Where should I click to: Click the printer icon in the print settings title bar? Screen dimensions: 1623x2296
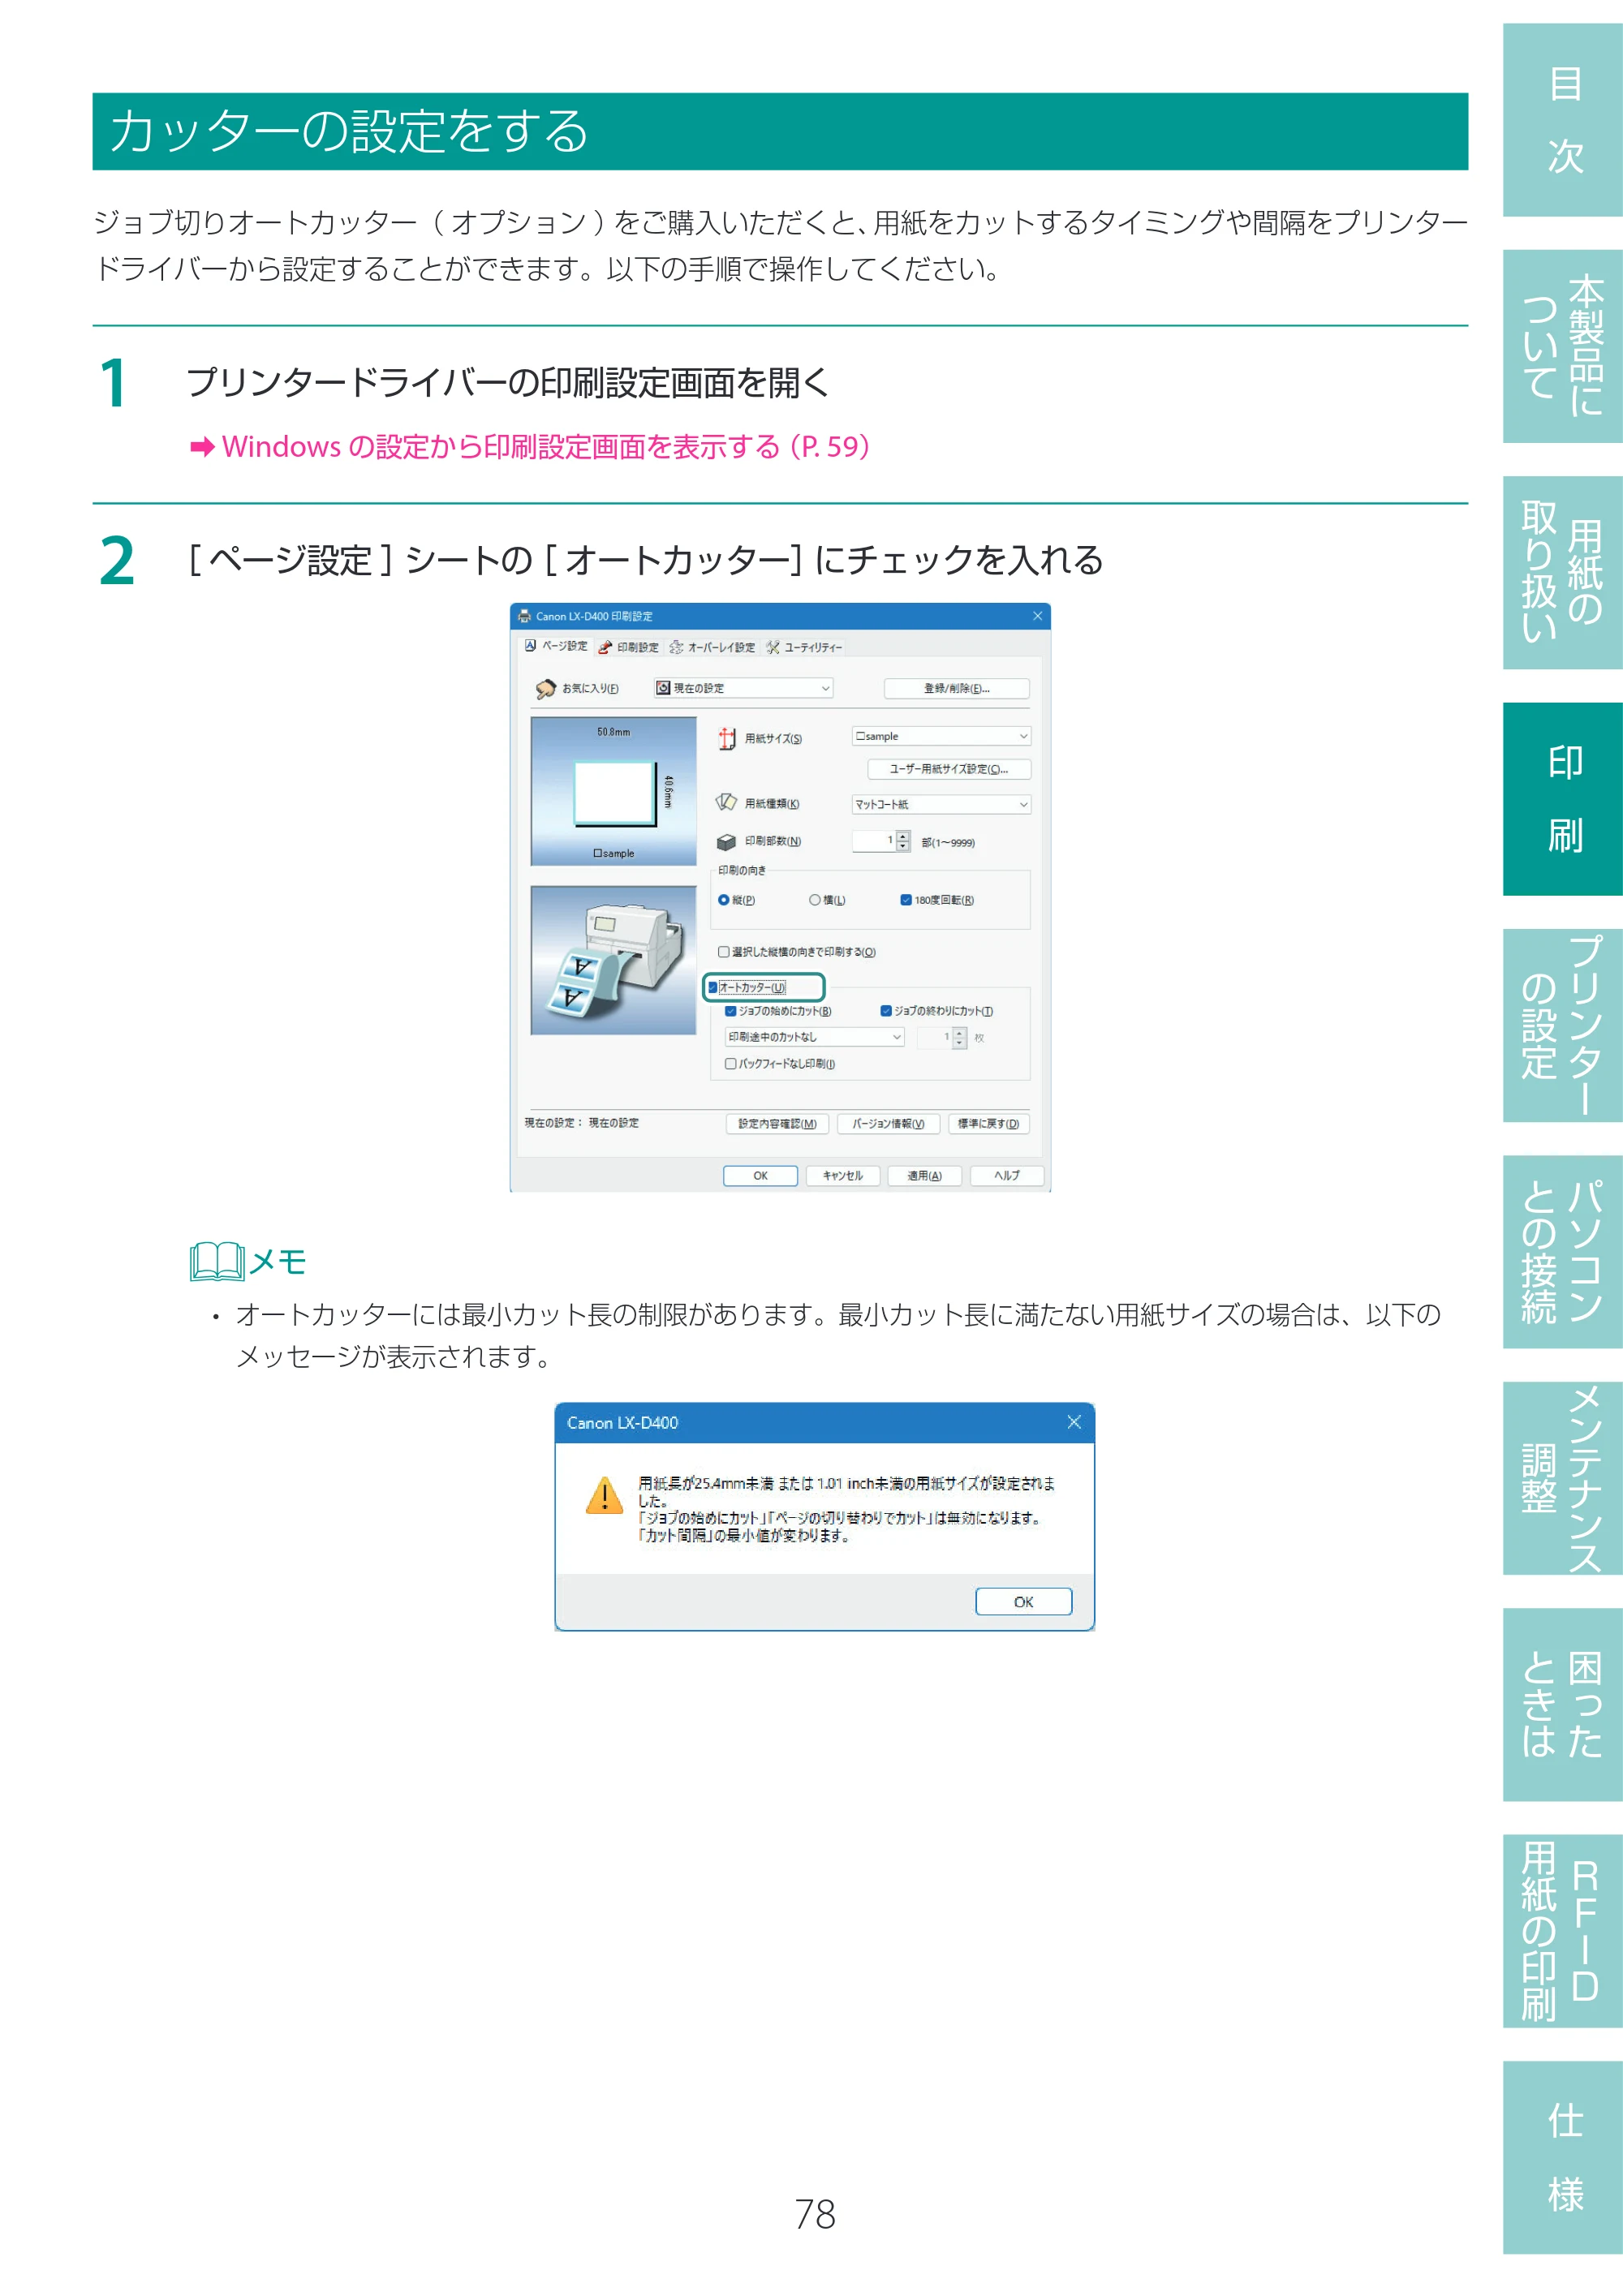pyautogui.click(x=524, y=616)
